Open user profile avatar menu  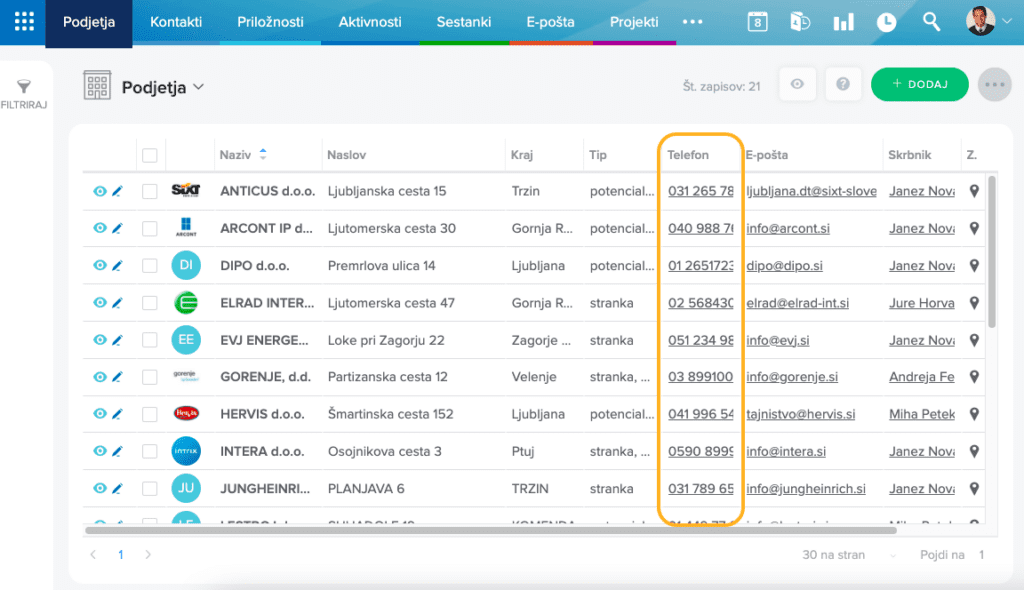988,22
